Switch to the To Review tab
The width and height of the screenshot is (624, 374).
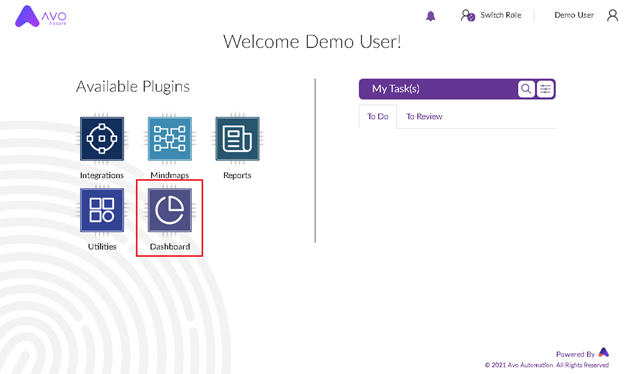[x=424, y=117]
